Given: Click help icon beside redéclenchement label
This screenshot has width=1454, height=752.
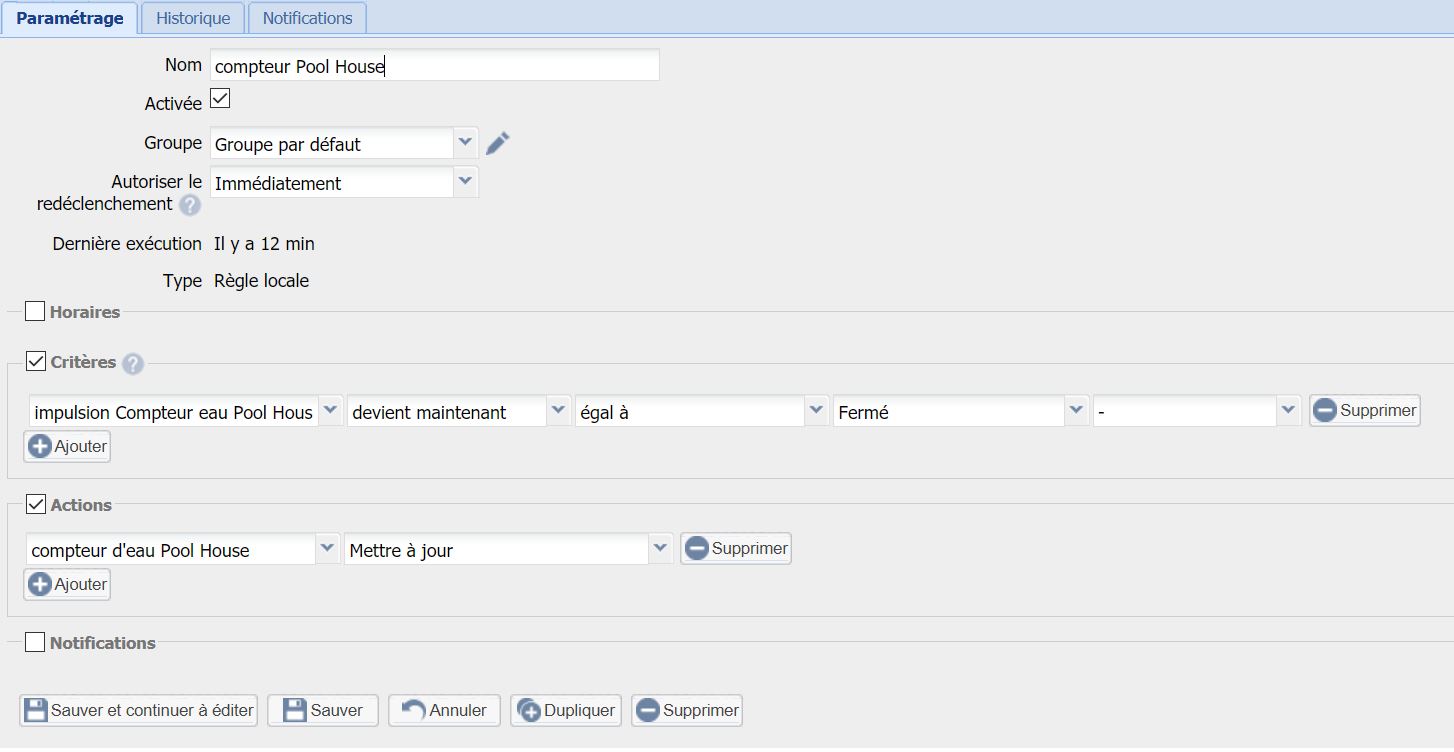Looking at the screenshot, I should (x=189, y=205).
